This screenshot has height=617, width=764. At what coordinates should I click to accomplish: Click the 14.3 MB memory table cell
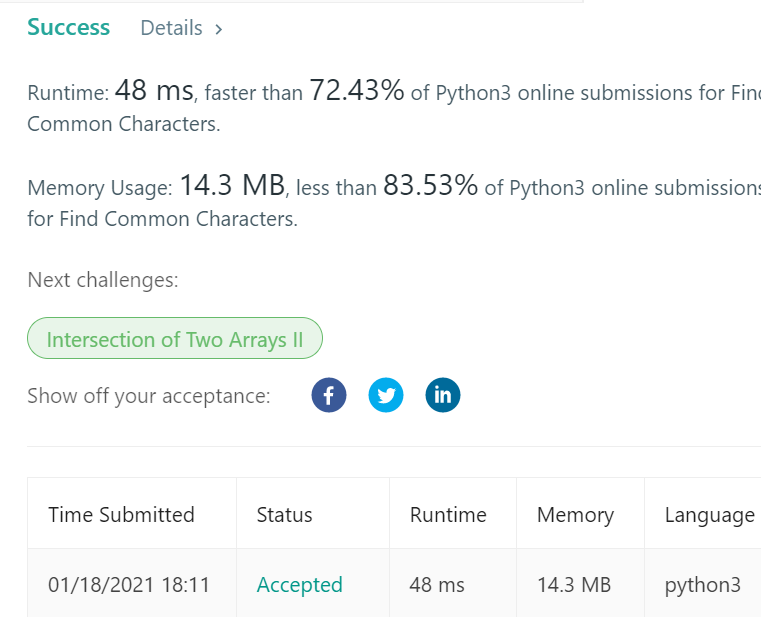(x=574, y=584)
